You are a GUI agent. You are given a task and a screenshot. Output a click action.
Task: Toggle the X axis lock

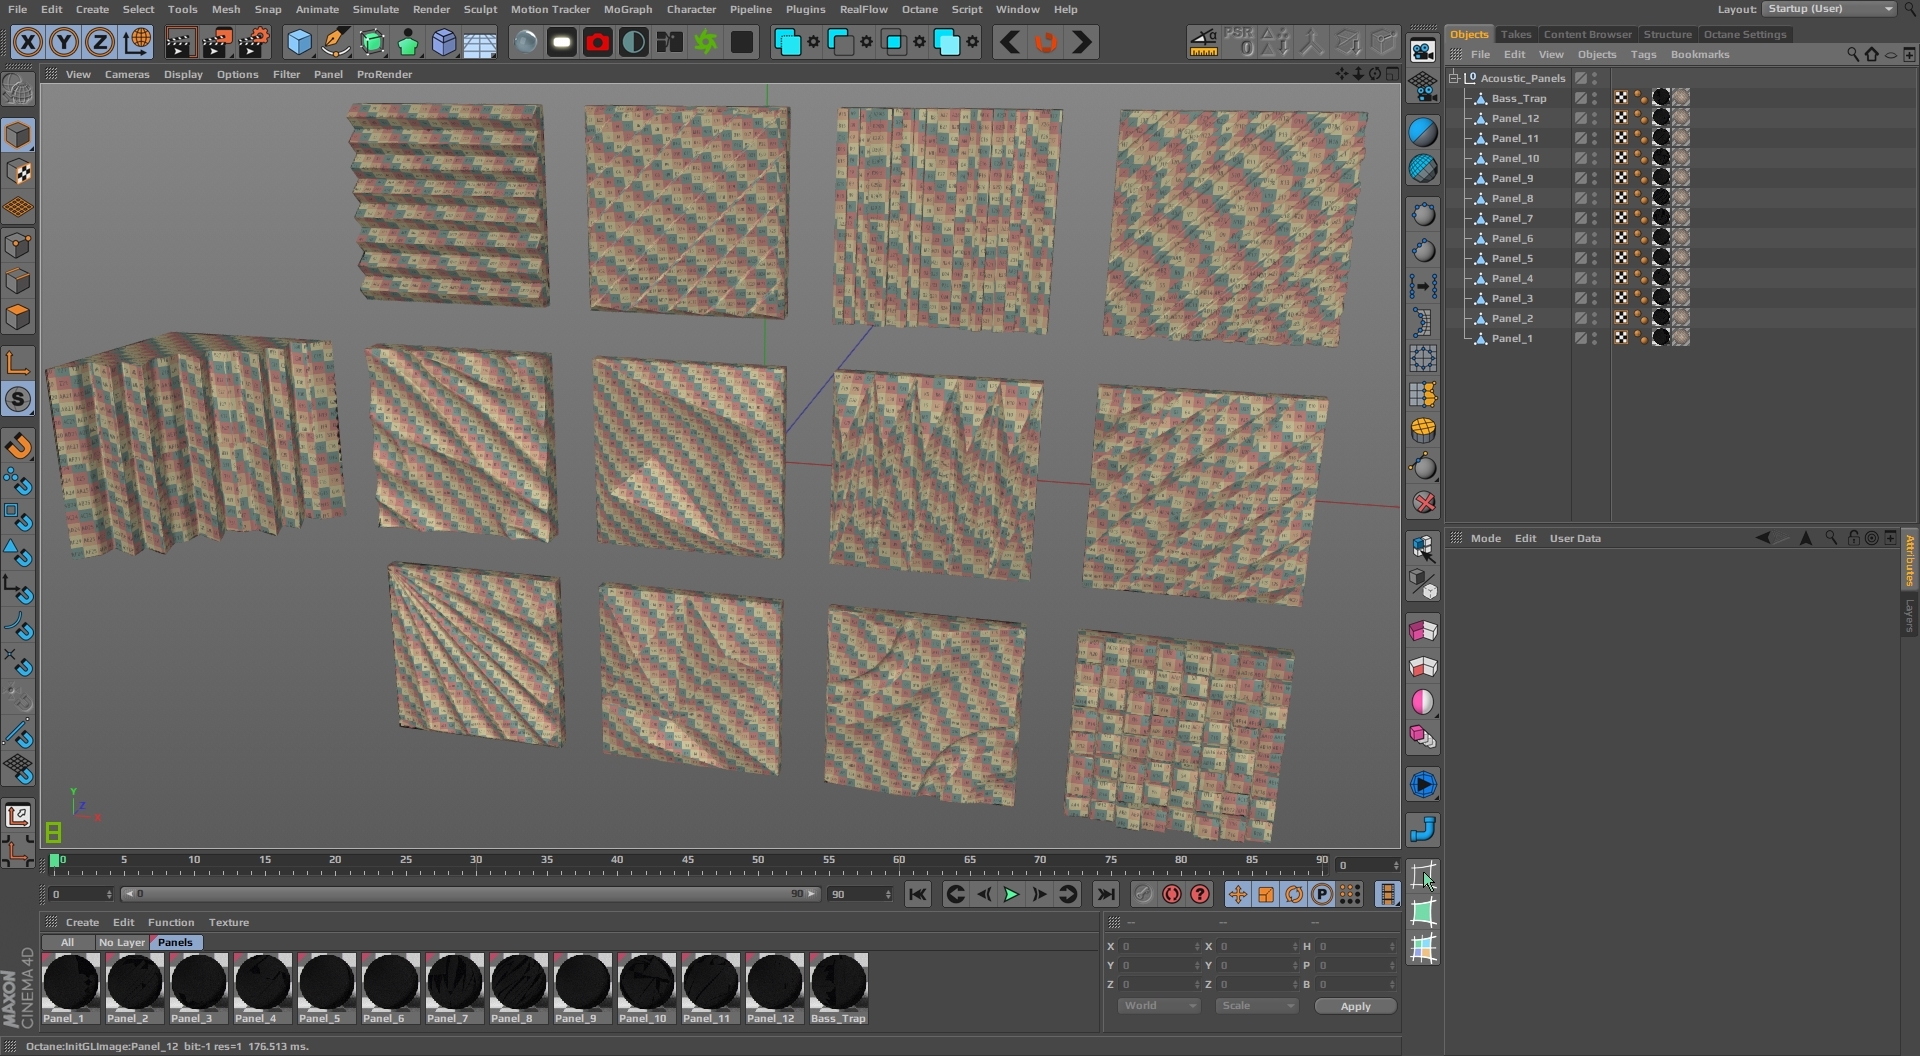pyautogui.click(x=28, y=43)
